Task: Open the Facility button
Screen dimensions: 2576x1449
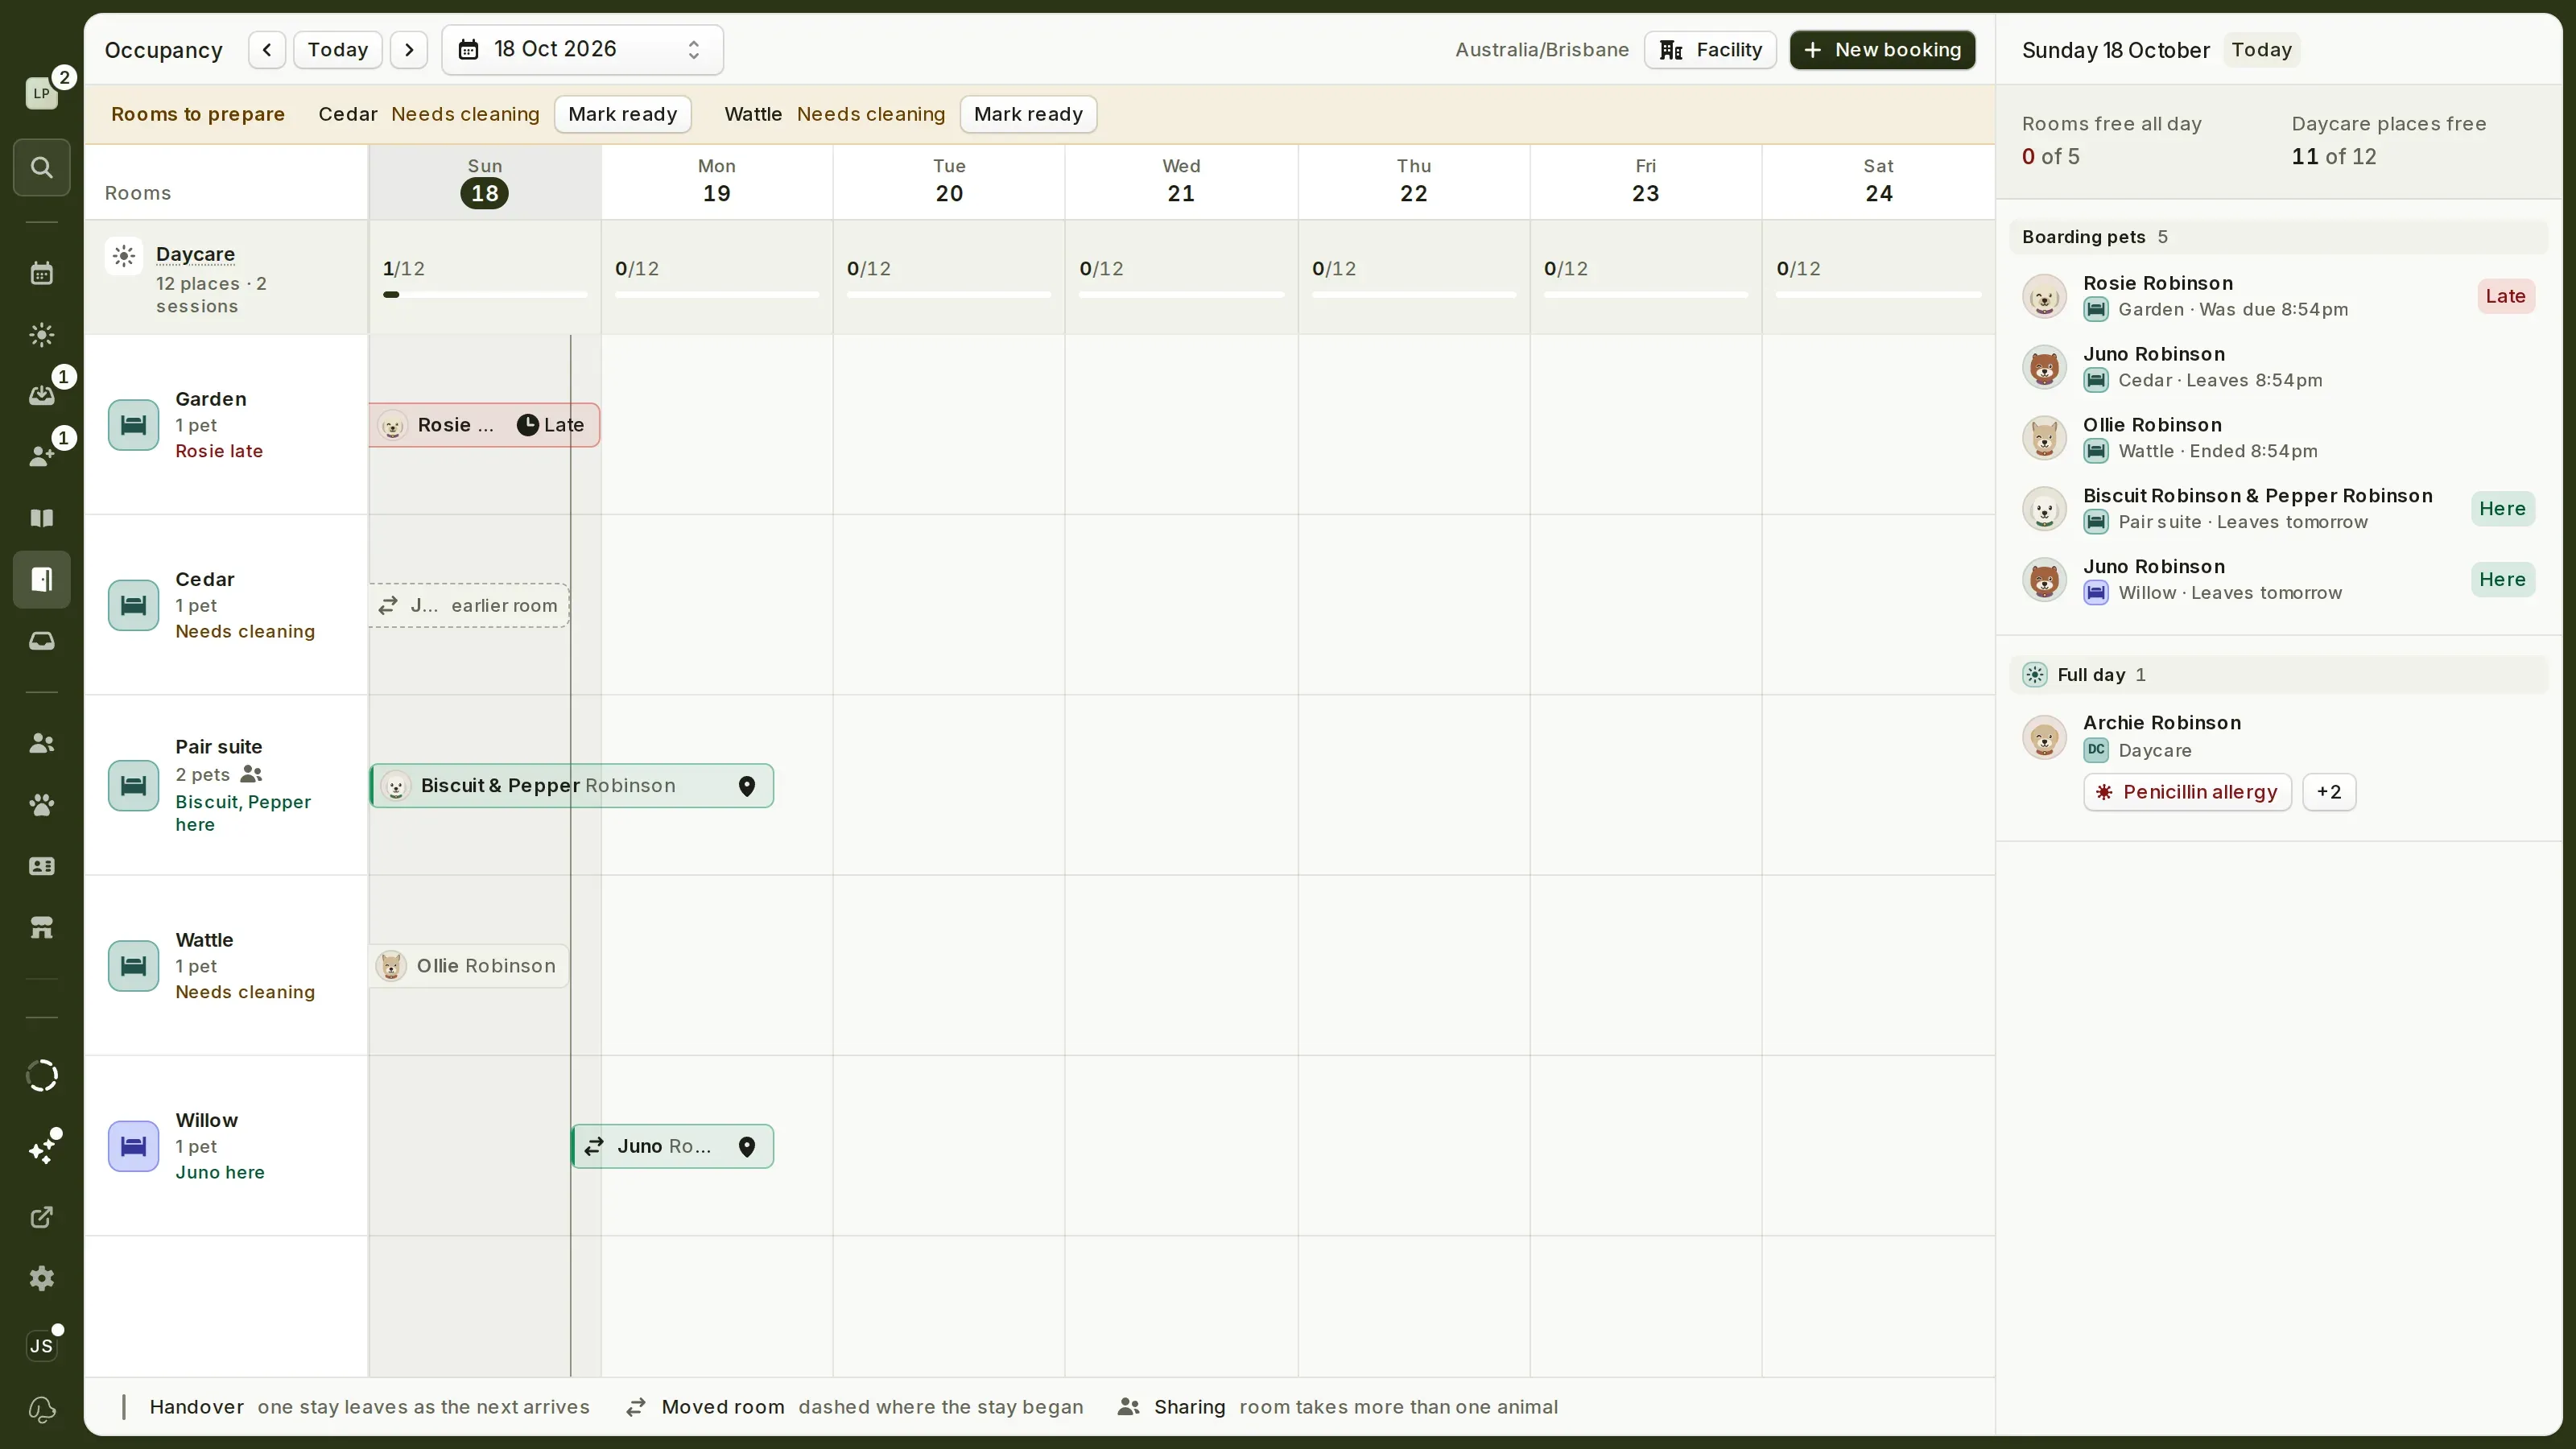Action: point(1710,50)
